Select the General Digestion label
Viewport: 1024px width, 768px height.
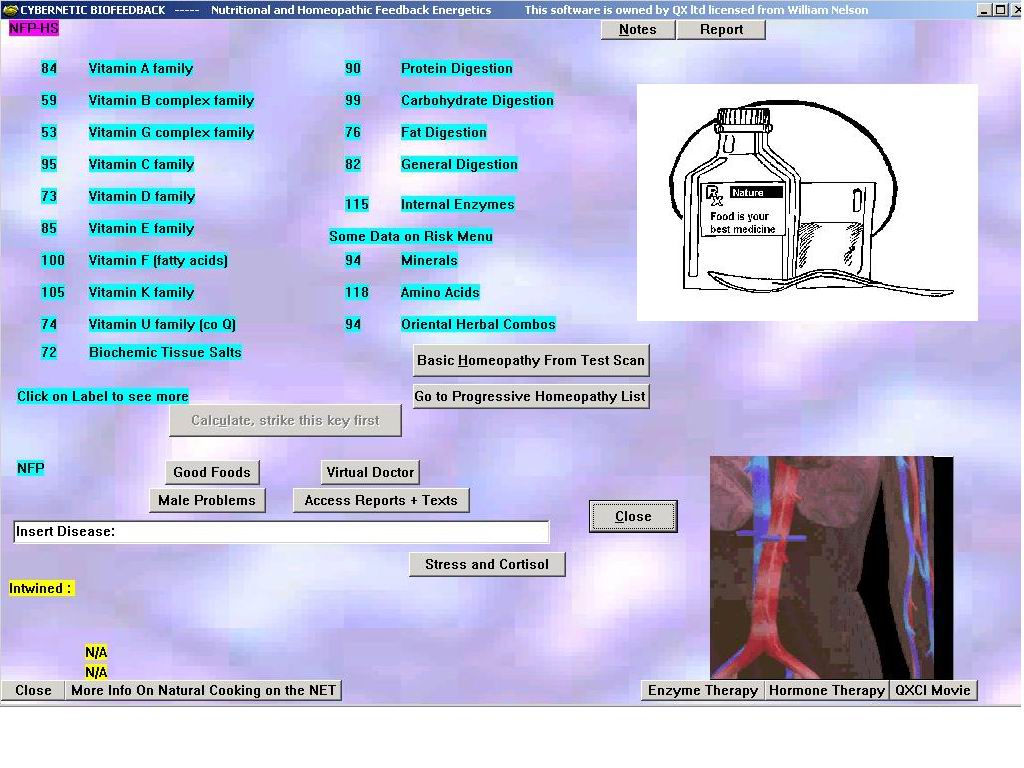[x=459, y=165]
